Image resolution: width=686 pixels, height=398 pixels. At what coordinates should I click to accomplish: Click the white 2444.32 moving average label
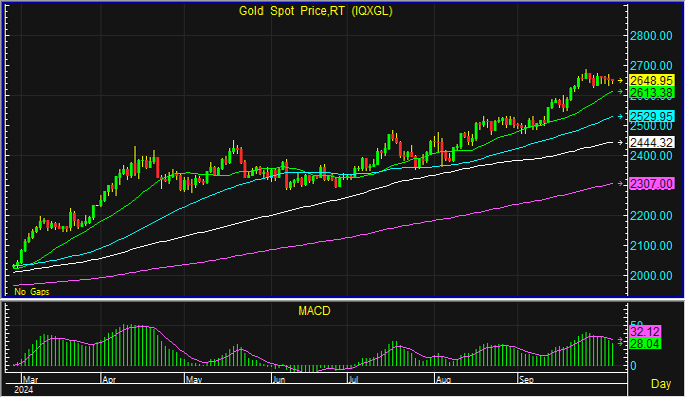click(x=651, y=142)
